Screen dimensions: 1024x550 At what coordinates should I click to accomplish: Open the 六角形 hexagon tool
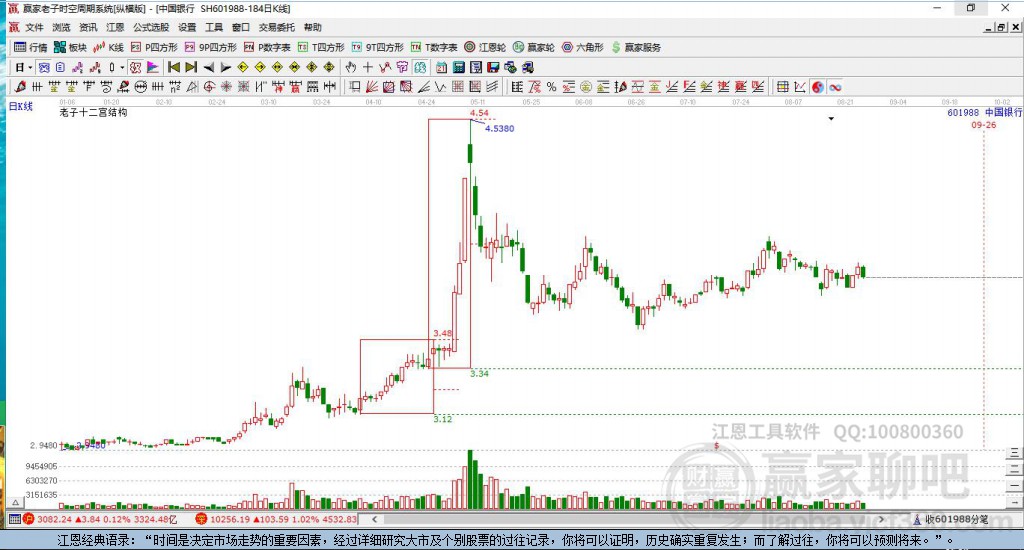pos(583,47)
